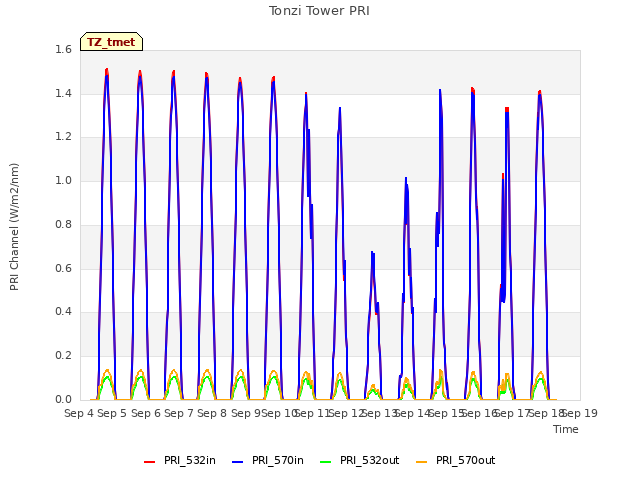Viewport: 640px width, 480px height.
Task: Click the 1.0 y-axis tick label
Action: click(63, 180)
